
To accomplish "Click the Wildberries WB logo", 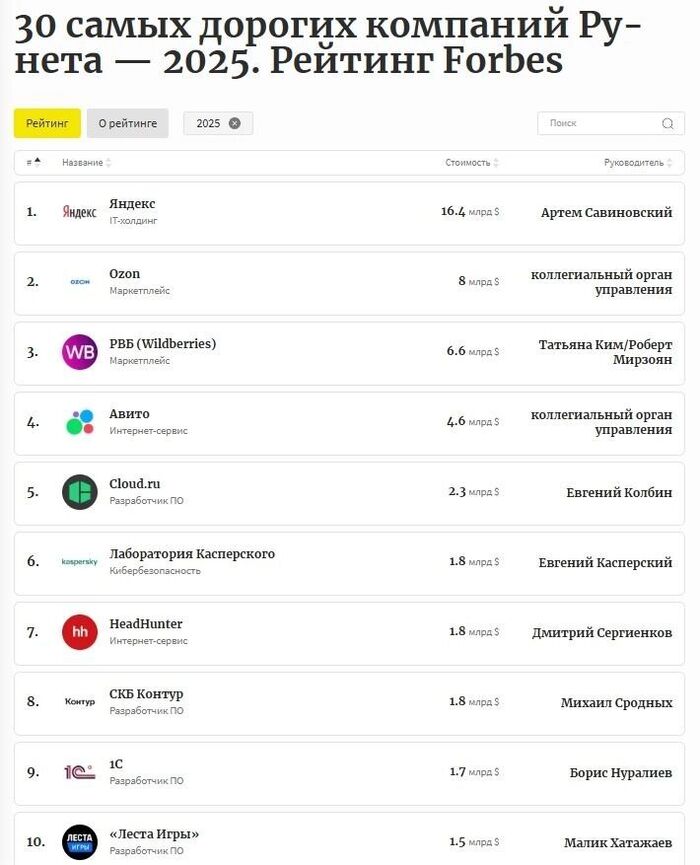I will click(80, 352).
